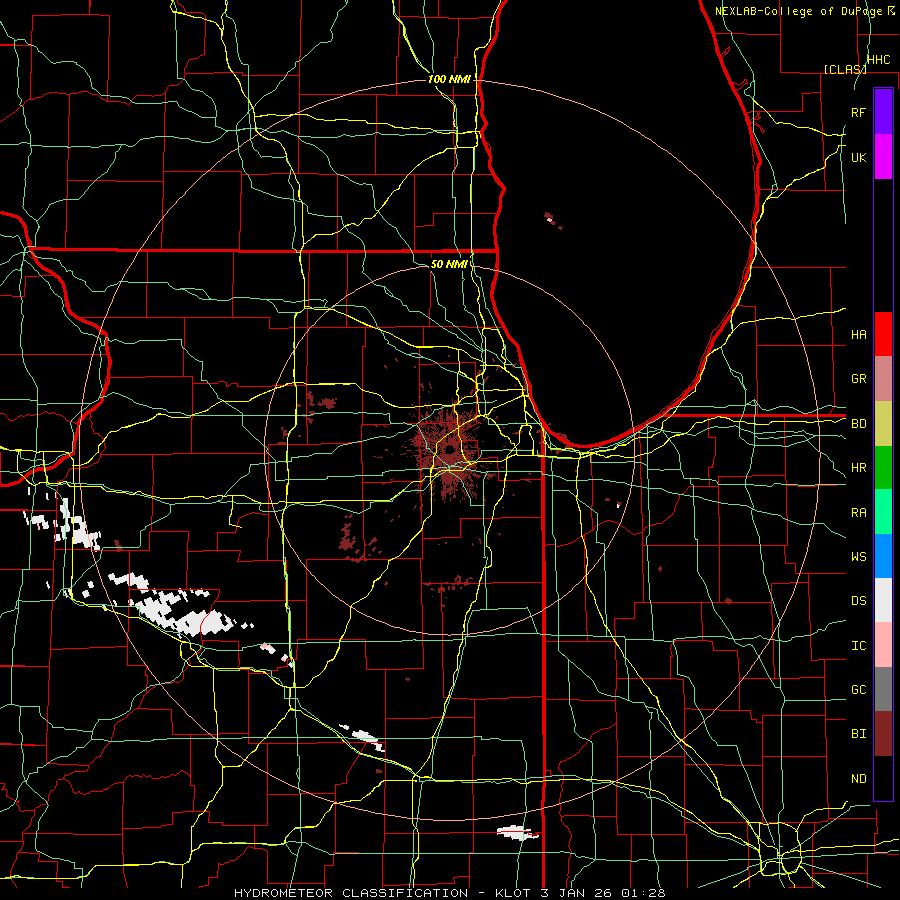900x900 pixels.
Task: Click the purple RF color swatch
Action: (x=883, y=112)
